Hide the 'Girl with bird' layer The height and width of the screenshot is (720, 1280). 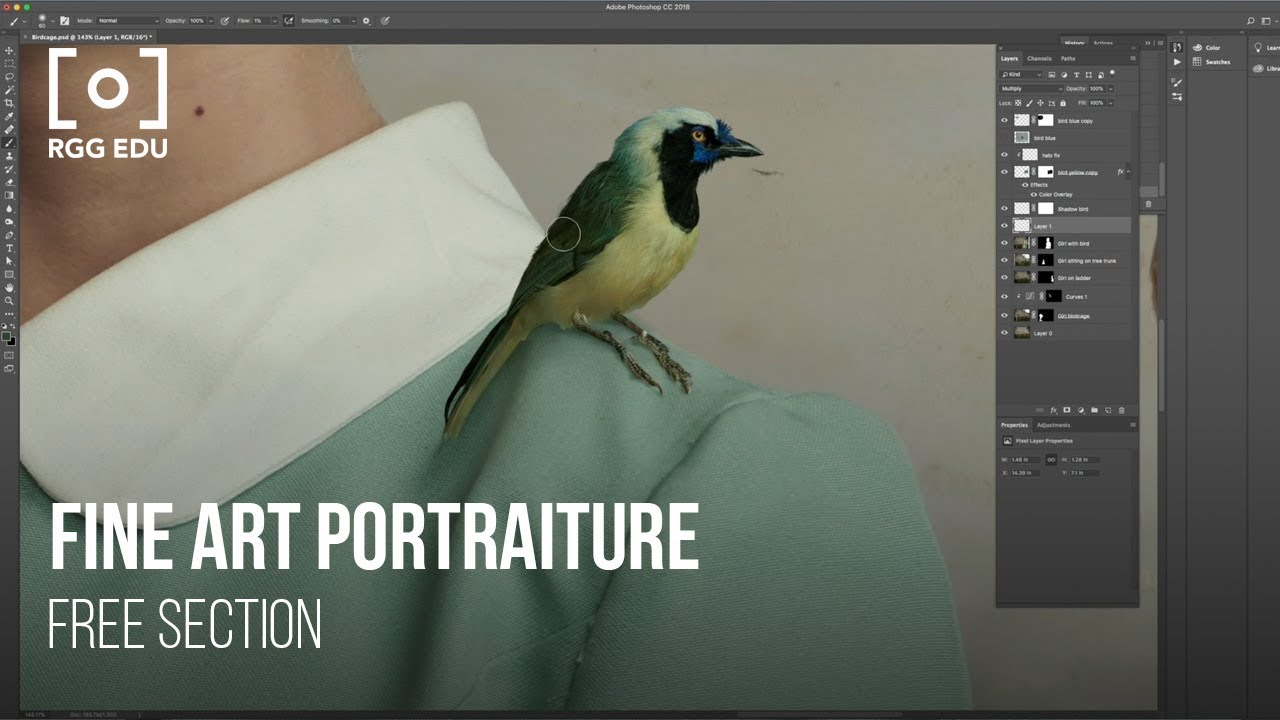(x=1005, y=243)
